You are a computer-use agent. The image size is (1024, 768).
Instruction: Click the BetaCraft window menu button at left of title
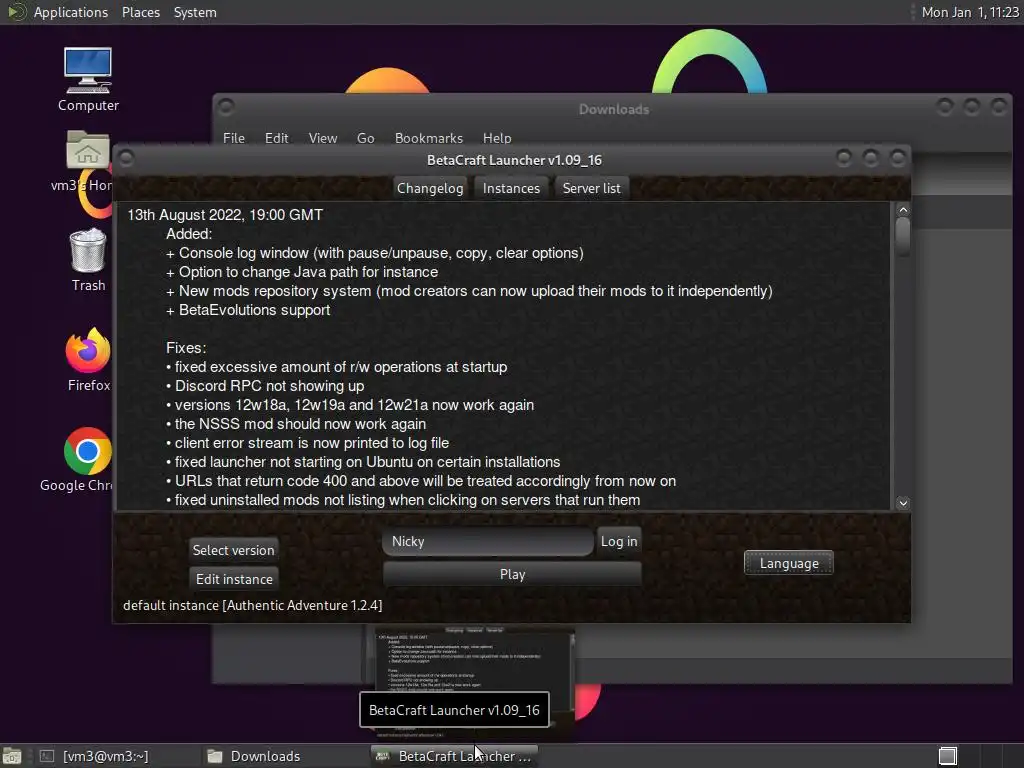(x=127, y=159)
